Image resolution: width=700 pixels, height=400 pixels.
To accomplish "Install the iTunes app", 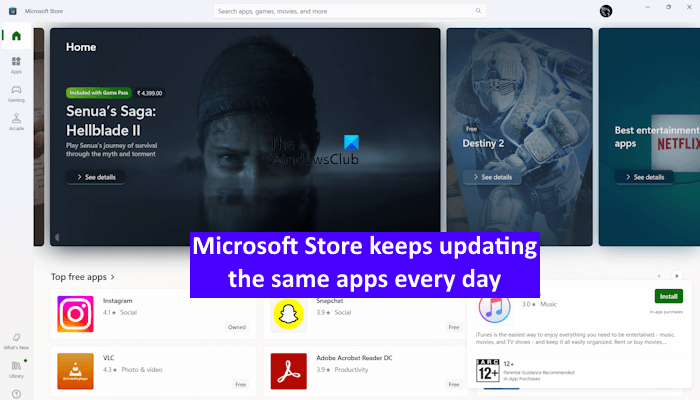I will click(668, 296).
